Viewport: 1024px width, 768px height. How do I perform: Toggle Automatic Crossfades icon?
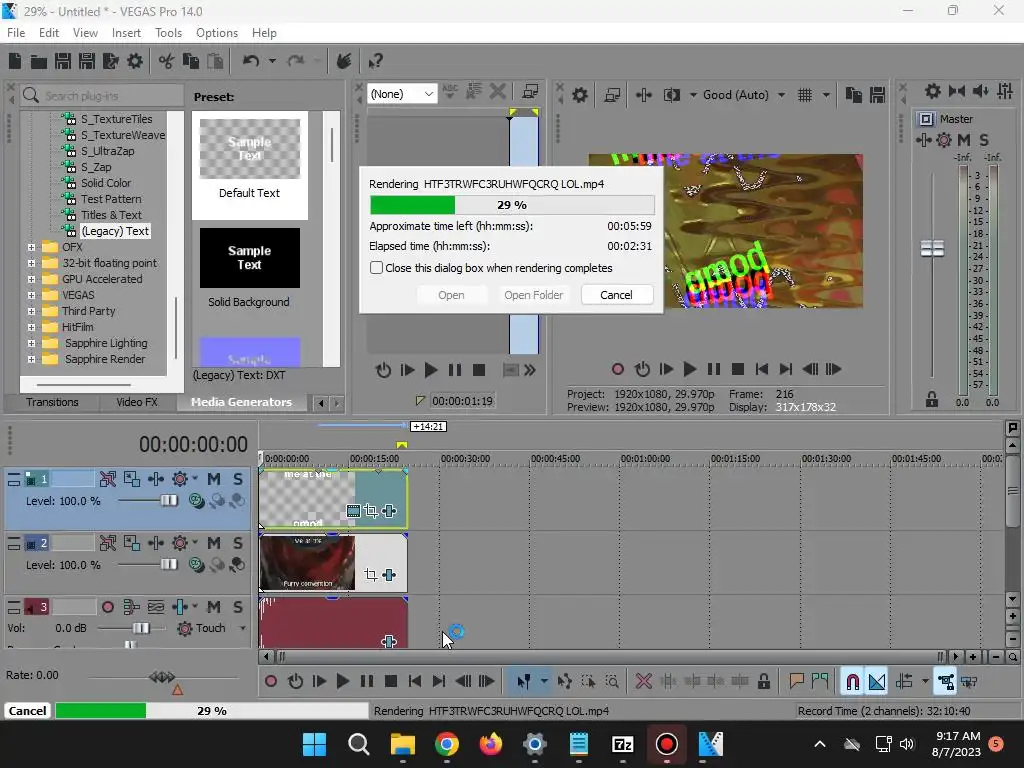pyautogui.click(x=877, y=682)
